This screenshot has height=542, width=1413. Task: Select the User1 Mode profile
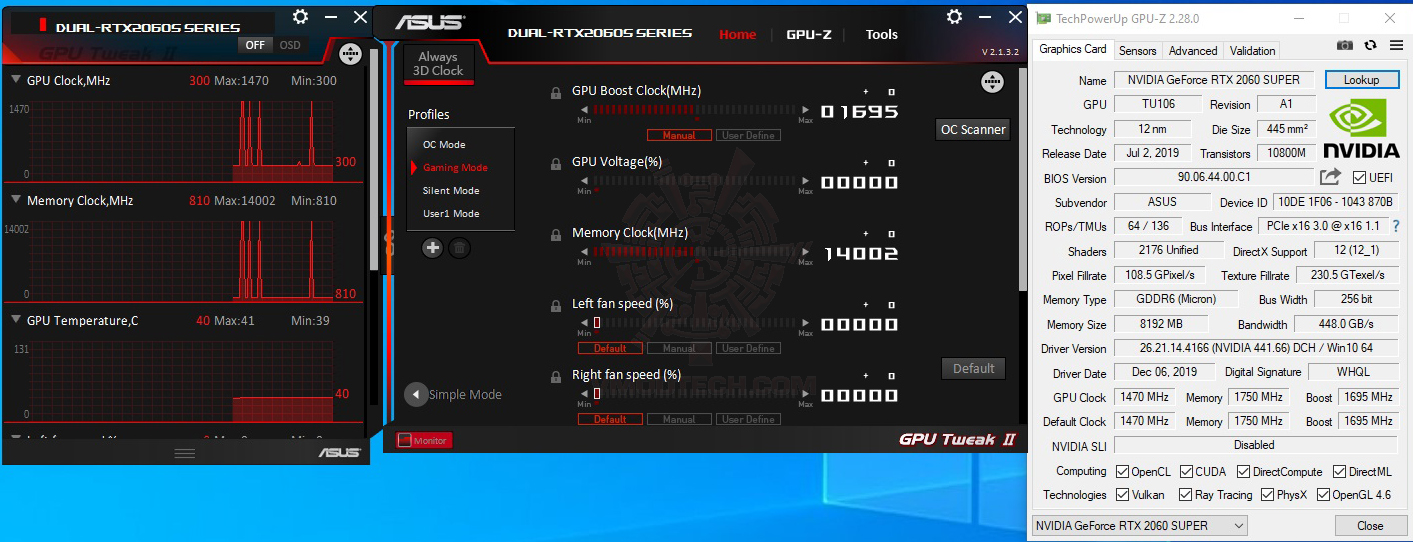point(451,213)
